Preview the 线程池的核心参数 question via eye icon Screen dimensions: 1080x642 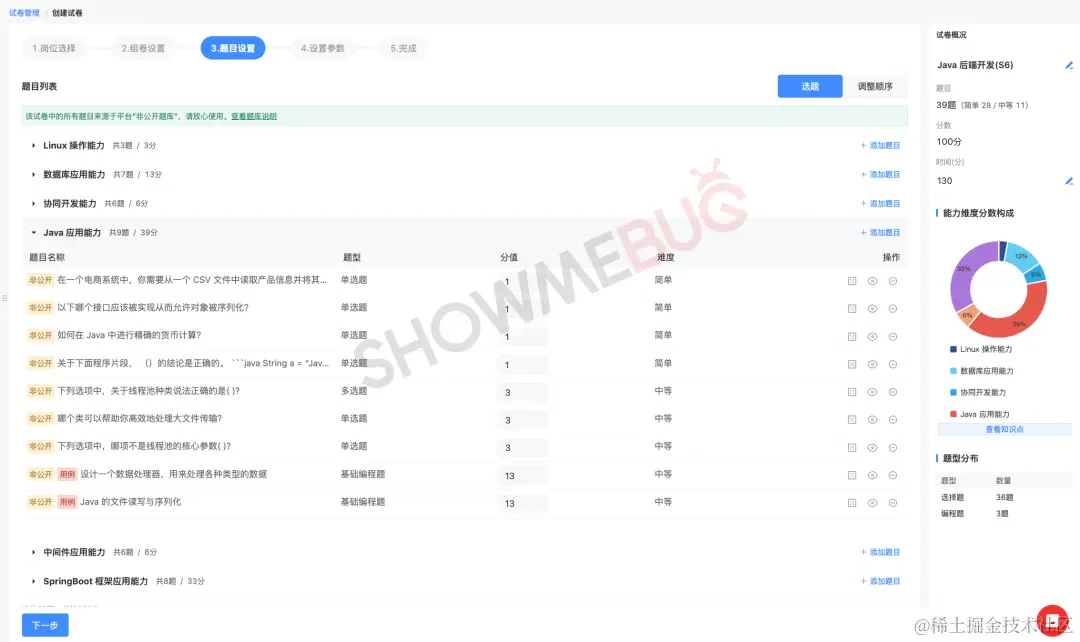pos(872,448)
